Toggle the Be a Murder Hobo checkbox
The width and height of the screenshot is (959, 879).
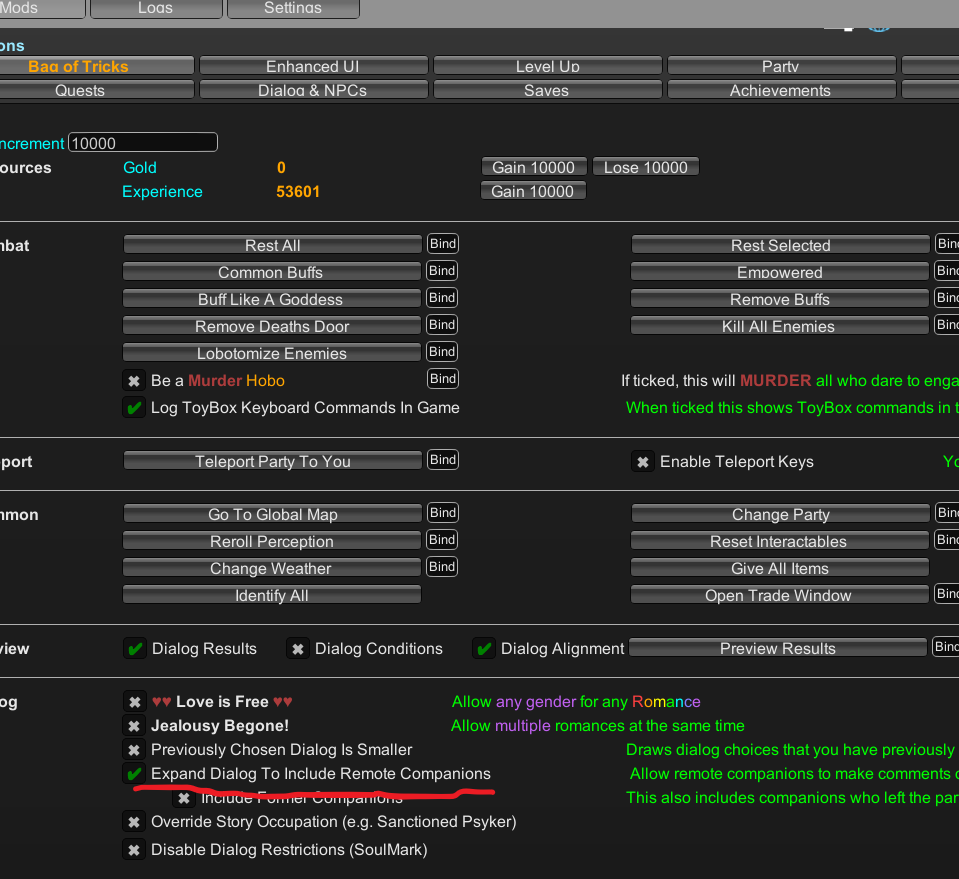134,380
